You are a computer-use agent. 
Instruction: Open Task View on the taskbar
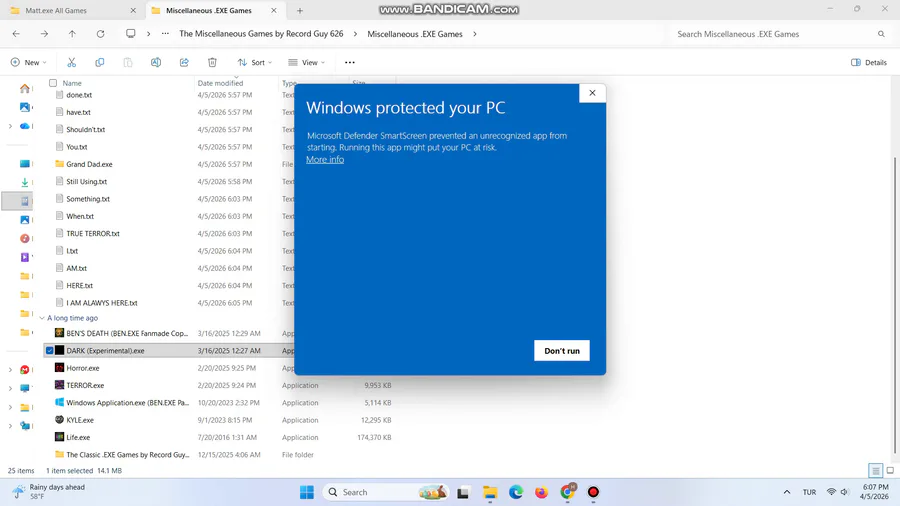tap(463, 492)
